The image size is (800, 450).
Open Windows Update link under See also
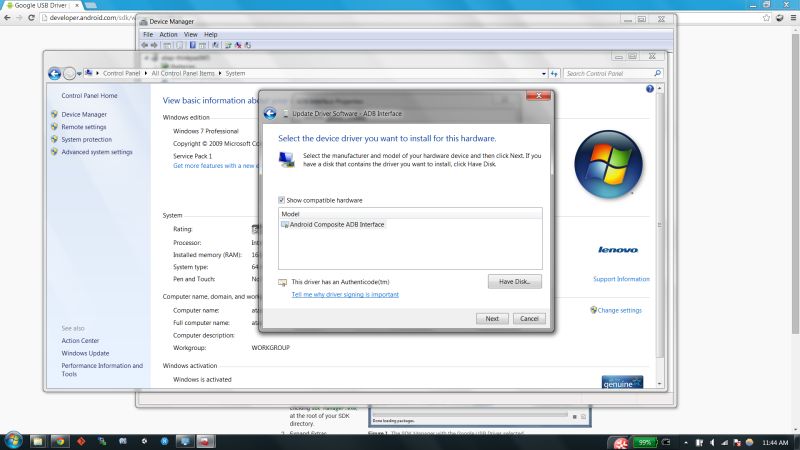click(85, 353)
